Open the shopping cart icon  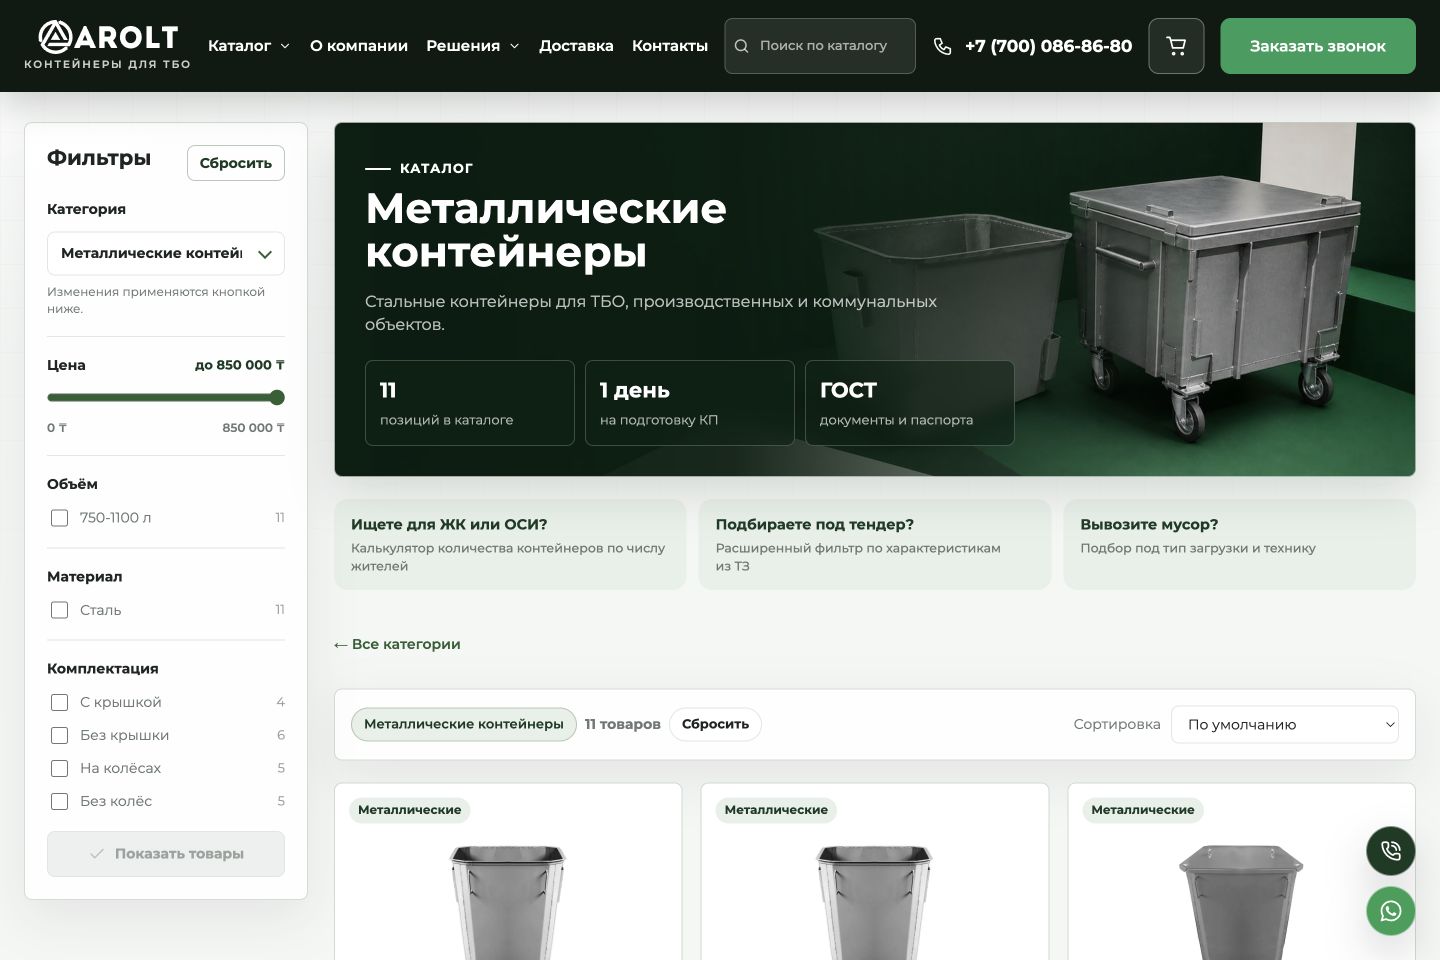pyautogui.click(x=1176, y=46)
